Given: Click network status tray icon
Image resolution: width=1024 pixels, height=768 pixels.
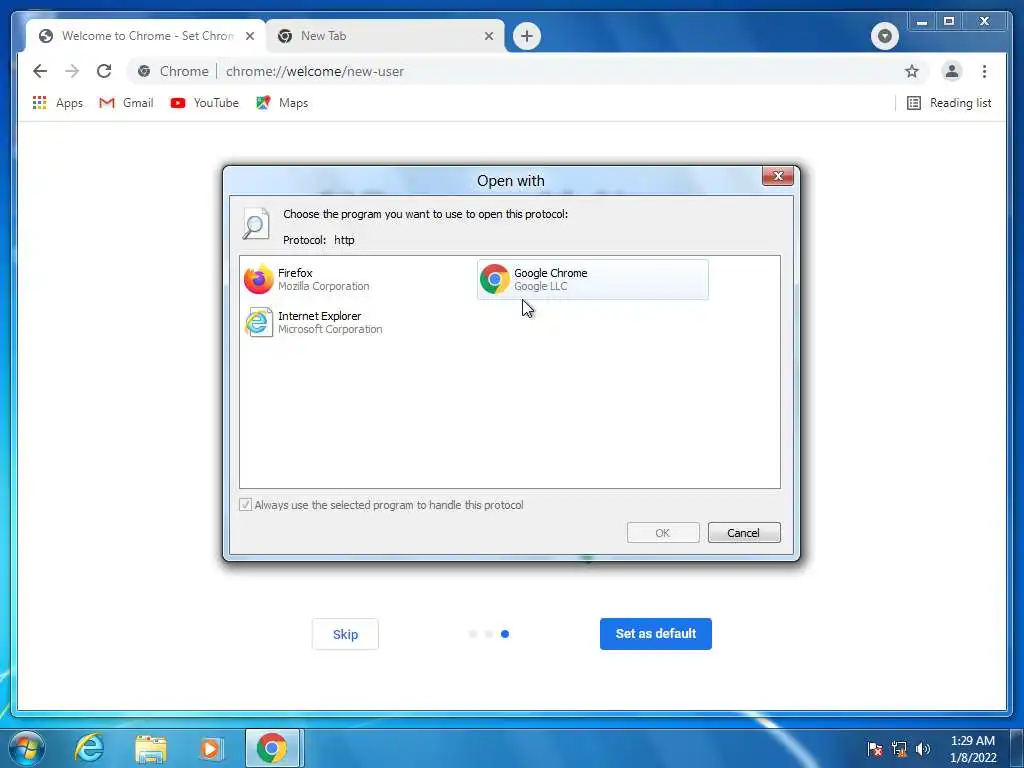Looking at the screenshot, I should click(x=899, y=748).
